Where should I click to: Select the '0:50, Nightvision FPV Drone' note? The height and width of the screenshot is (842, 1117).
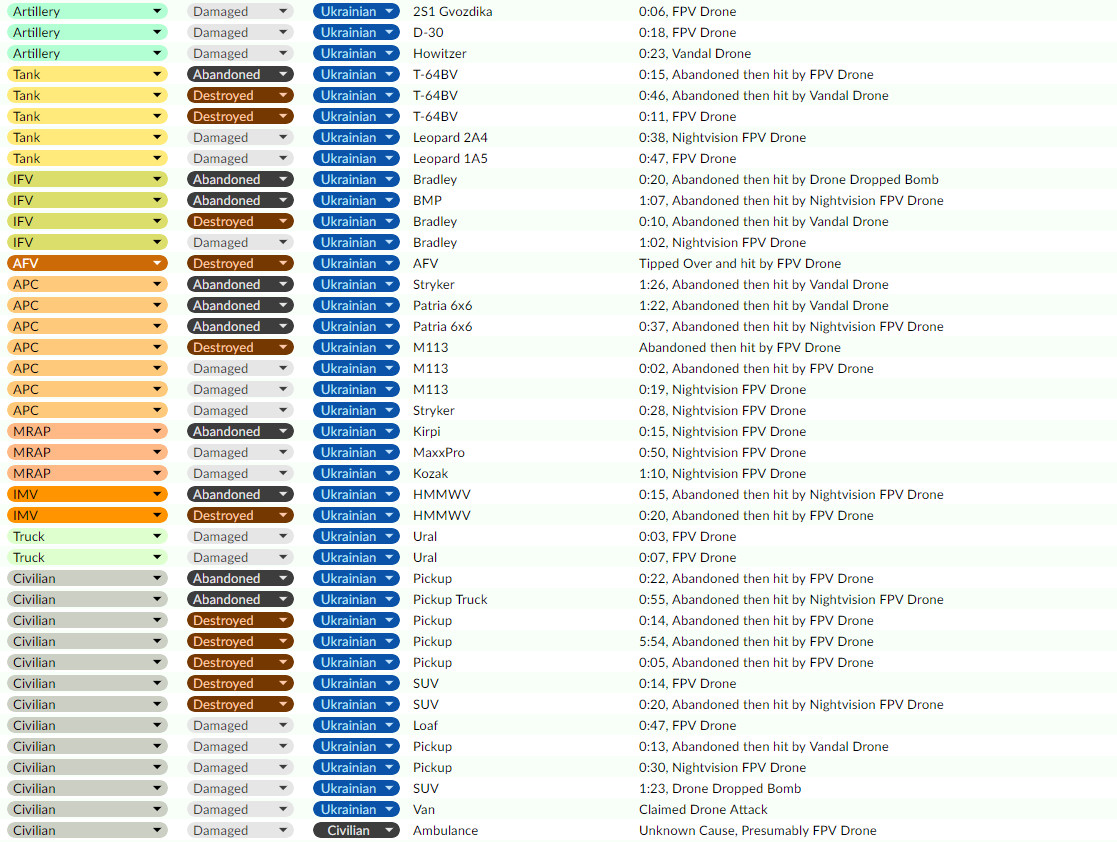tap(722, 453)
